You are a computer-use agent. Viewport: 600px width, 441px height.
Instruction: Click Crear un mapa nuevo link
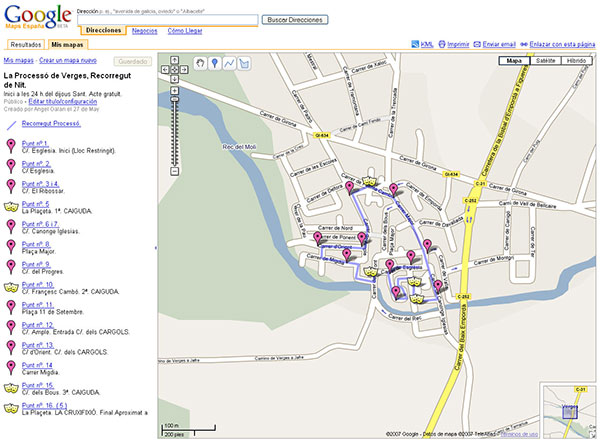(x=68, y=60)
